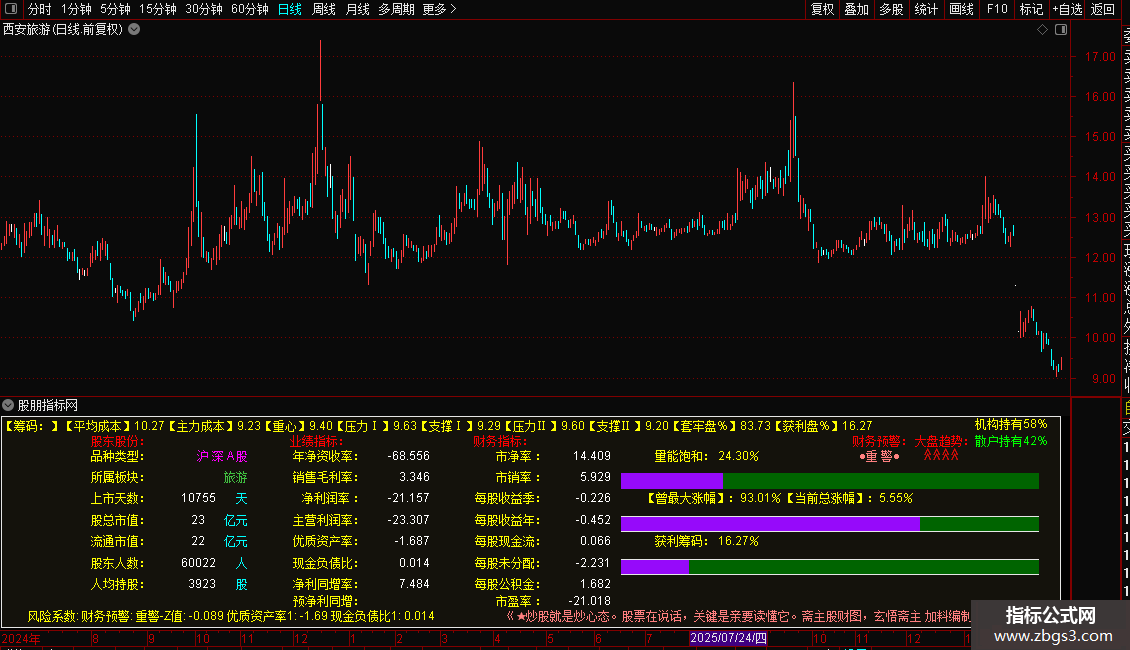Switch to the 日线 daily period
The height and width of the screenshot is (650, 1130).
[289, 9]
